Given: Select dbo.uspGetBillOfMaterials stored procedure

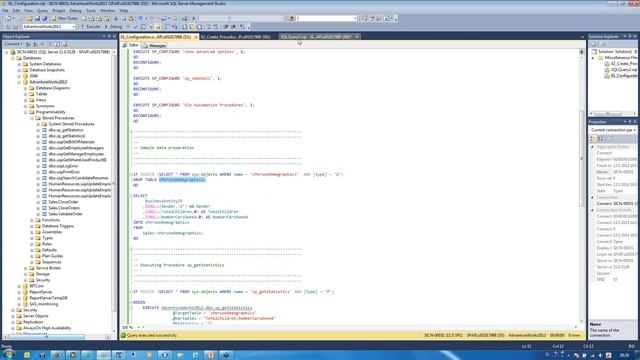Looking at the screenshot, I should tap(71, 142).
